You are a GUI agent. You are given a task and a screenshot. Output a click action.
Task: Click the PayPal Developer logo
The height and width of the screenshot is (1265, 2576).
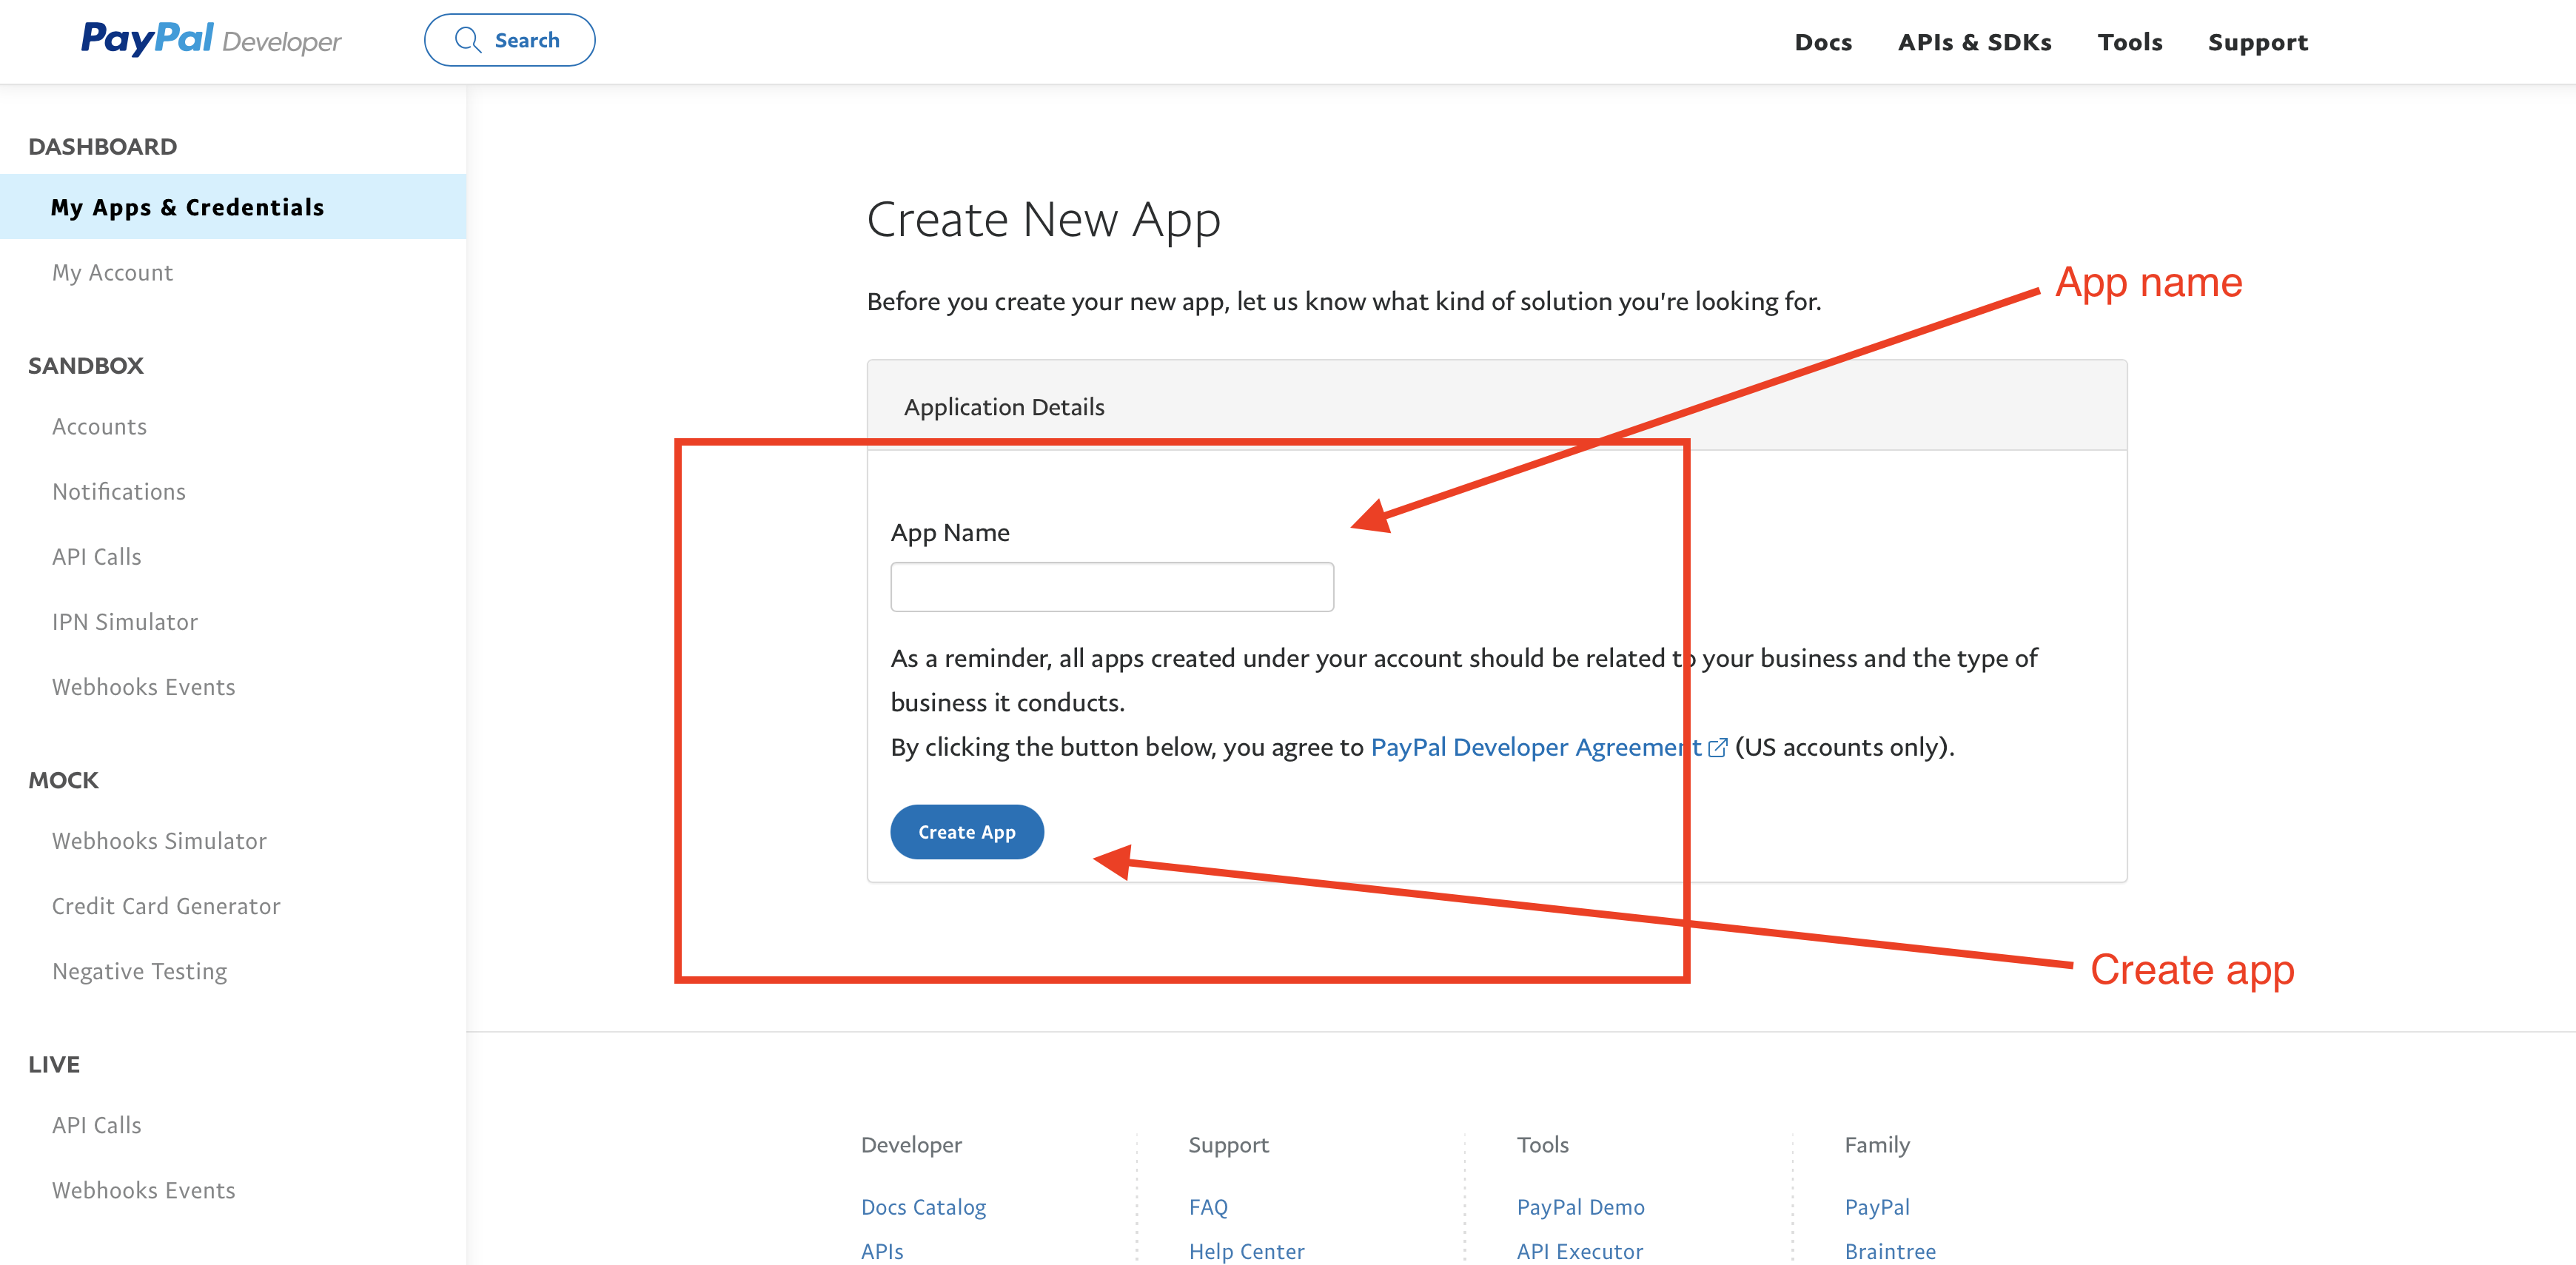(211, 40)
